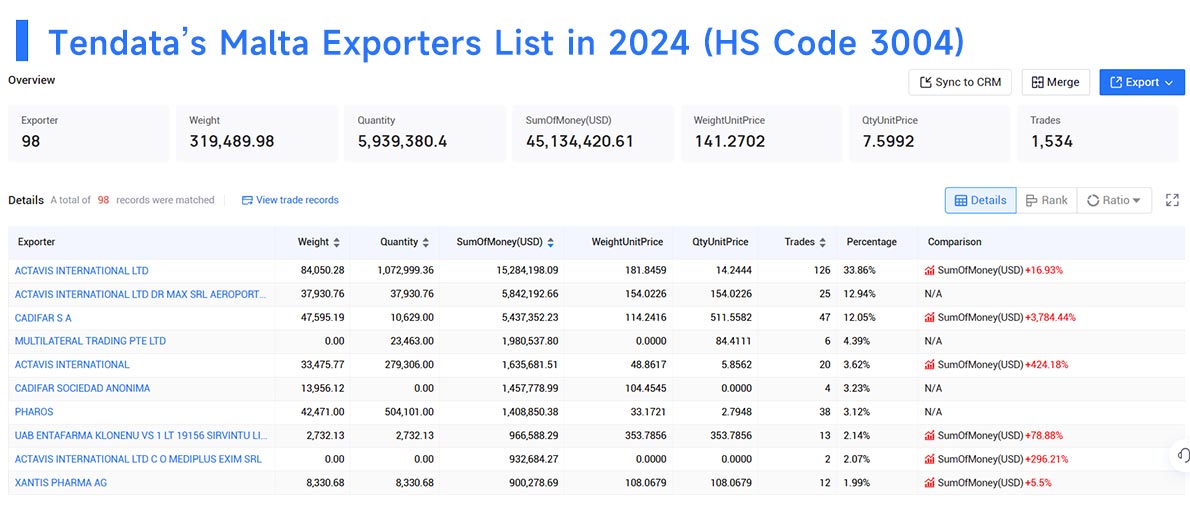Image resolution: width=1190 pixels, height=507 pixels.
Task: Click weight cell 47,595.19
Action: coord(322,317)
